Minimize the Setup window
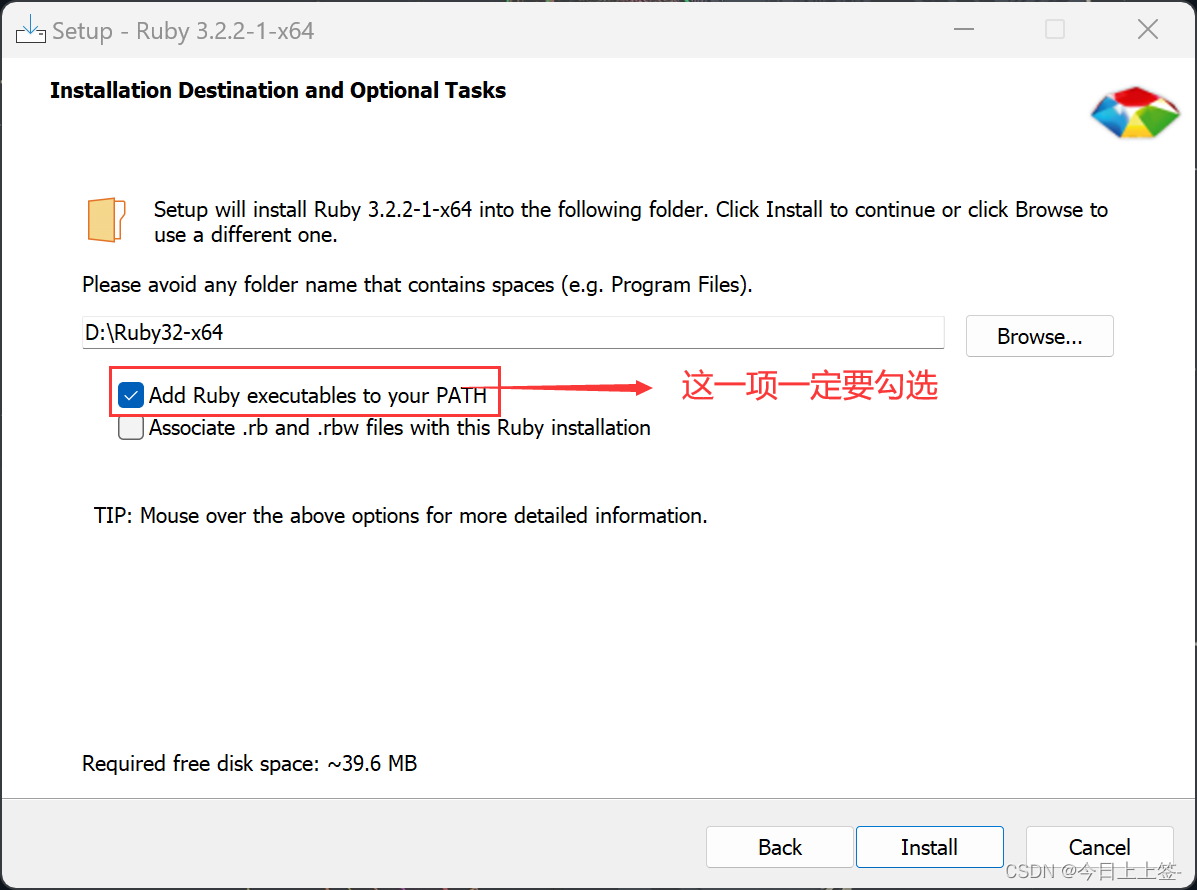This screenshot has height=890, width=1197. 964,30
